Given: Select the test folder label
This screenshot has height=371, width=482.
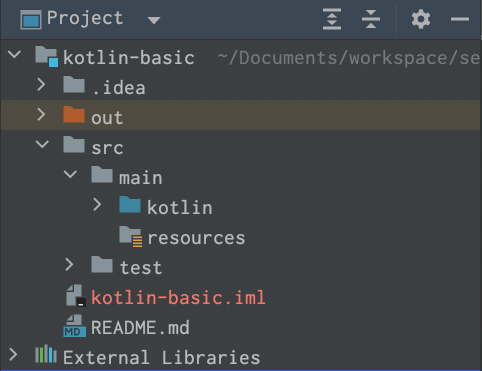Looking at the screenshot, I should 141,267.
